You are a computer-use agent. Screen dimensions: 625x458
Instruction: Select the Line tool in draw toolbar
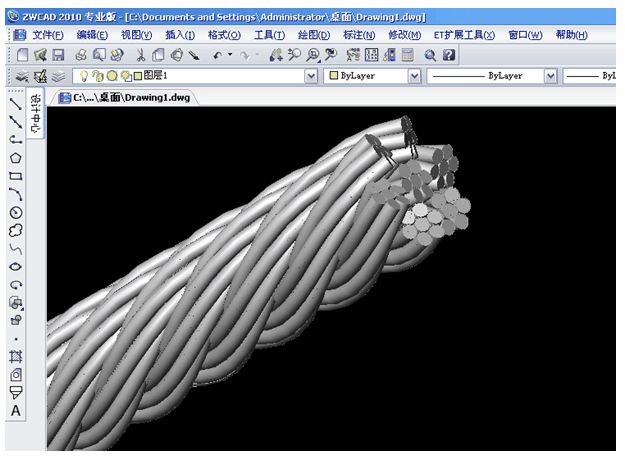pos(15,104)
